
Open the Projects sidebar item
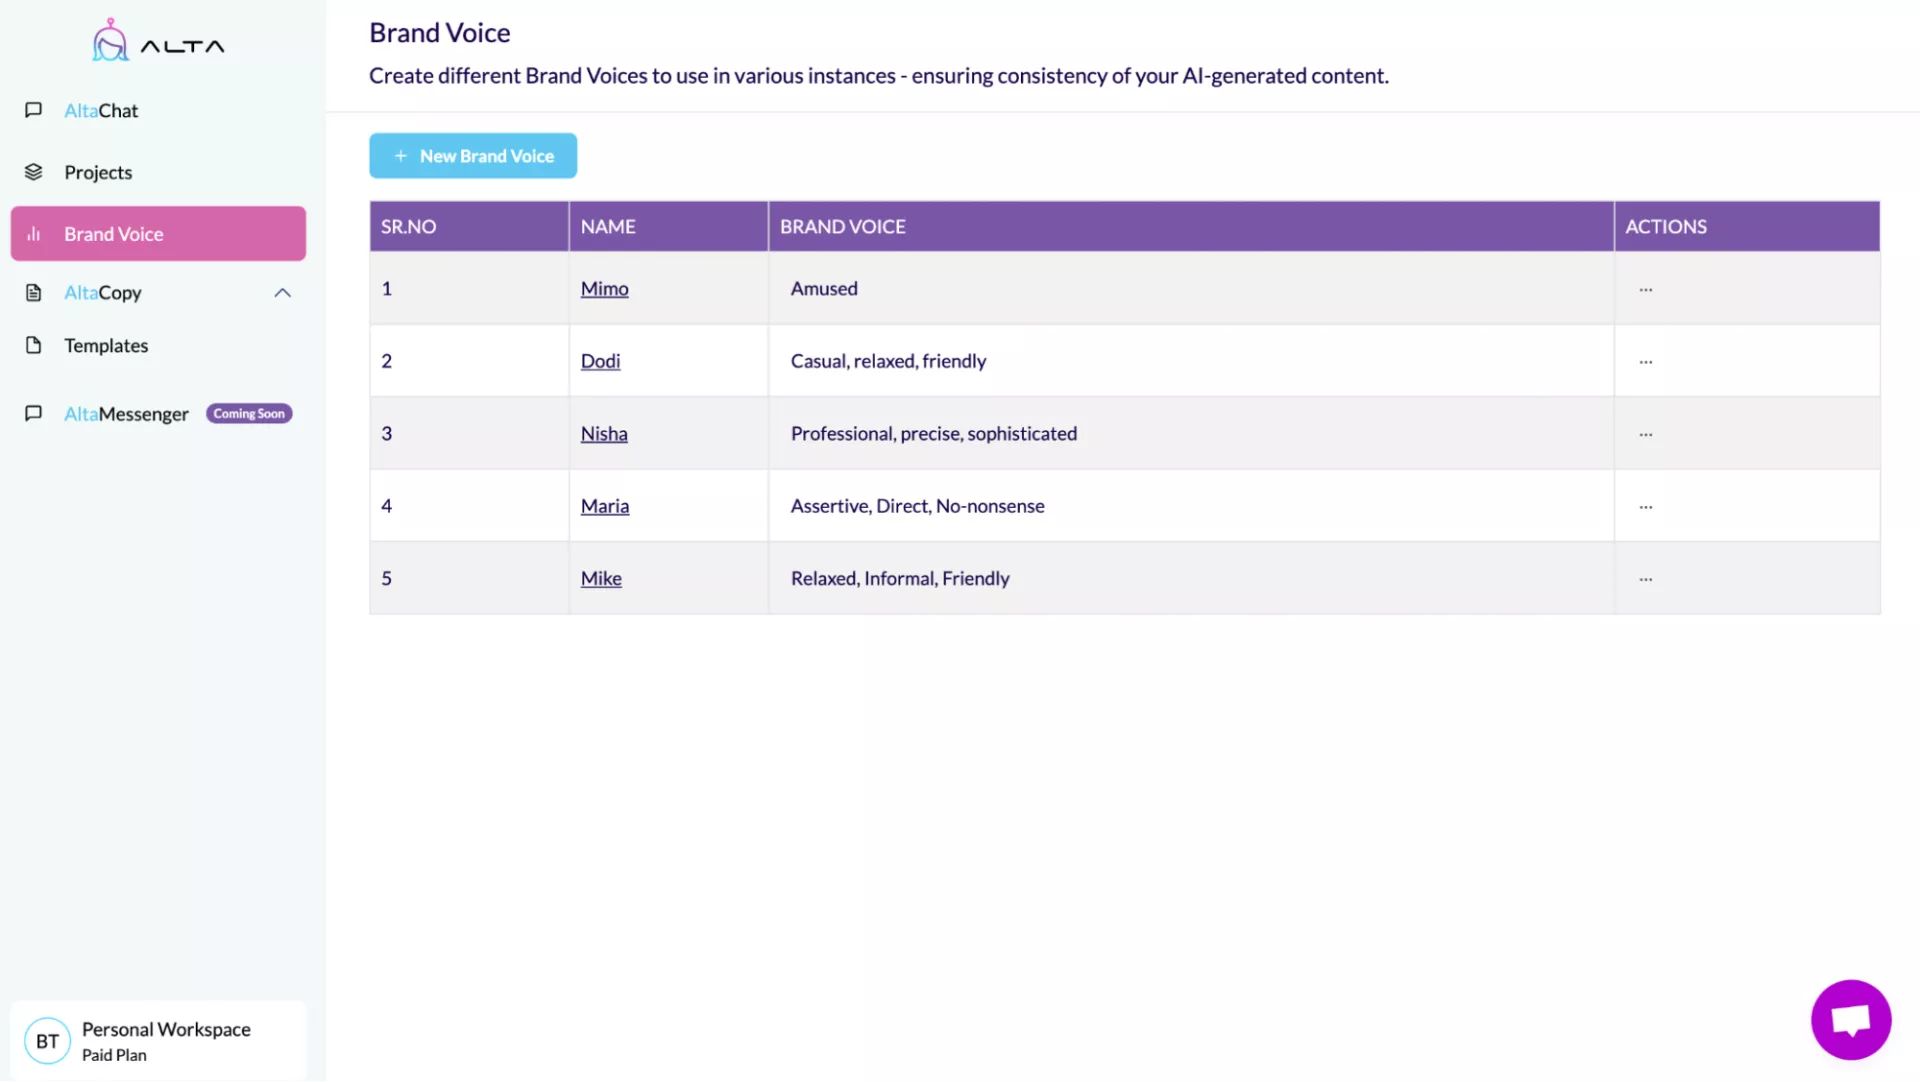98,172
